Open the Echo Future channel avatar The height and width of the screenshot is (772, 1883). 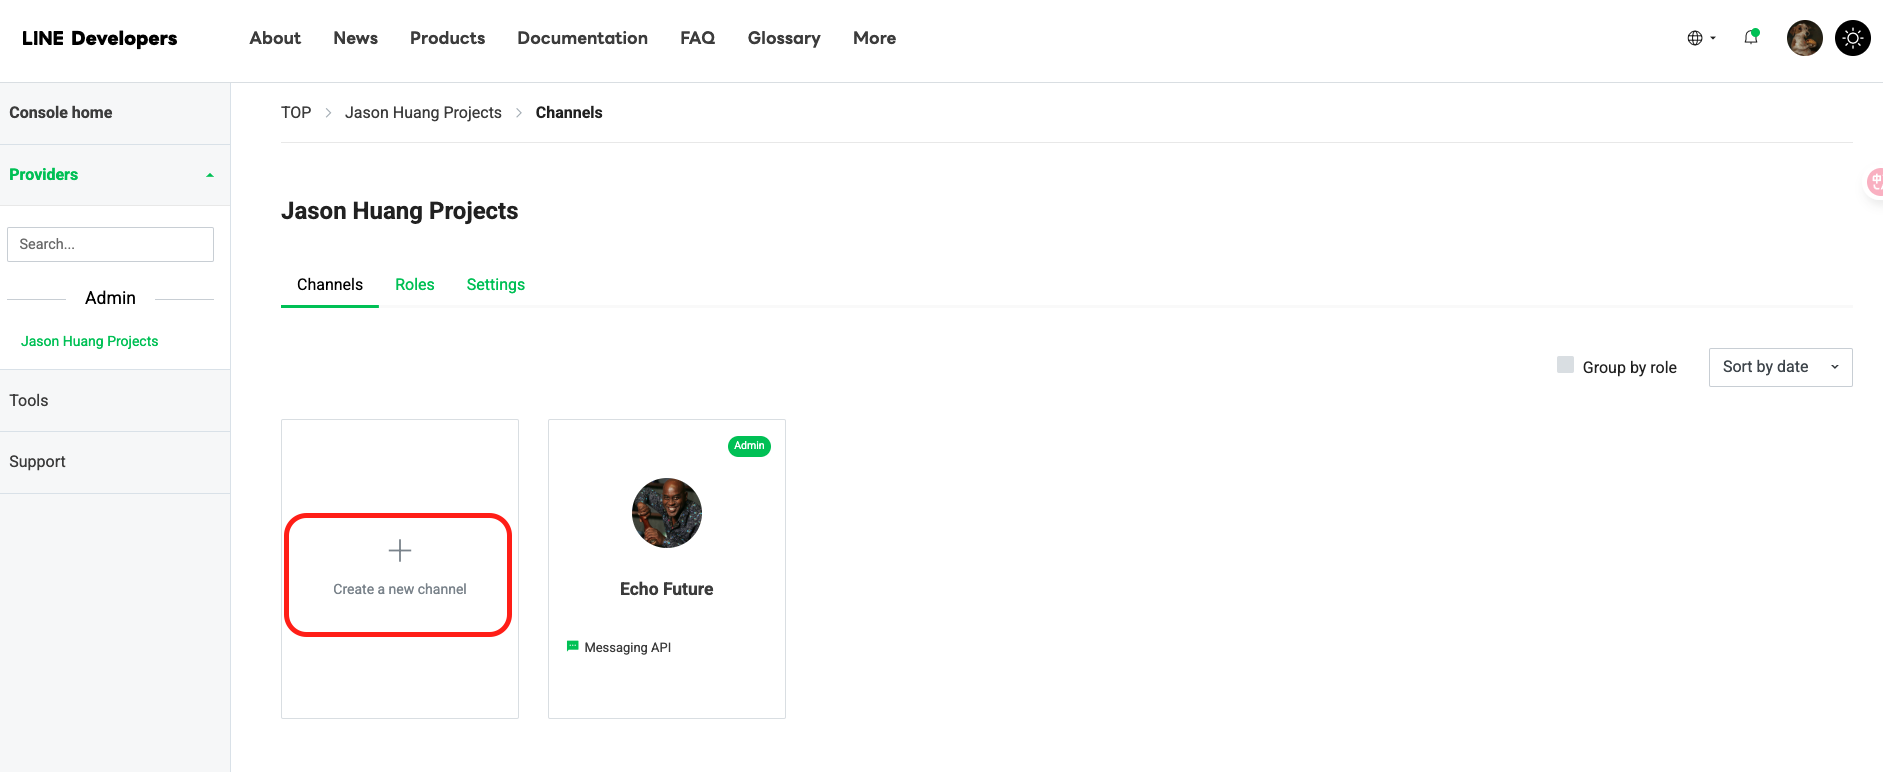coord(667,513)
